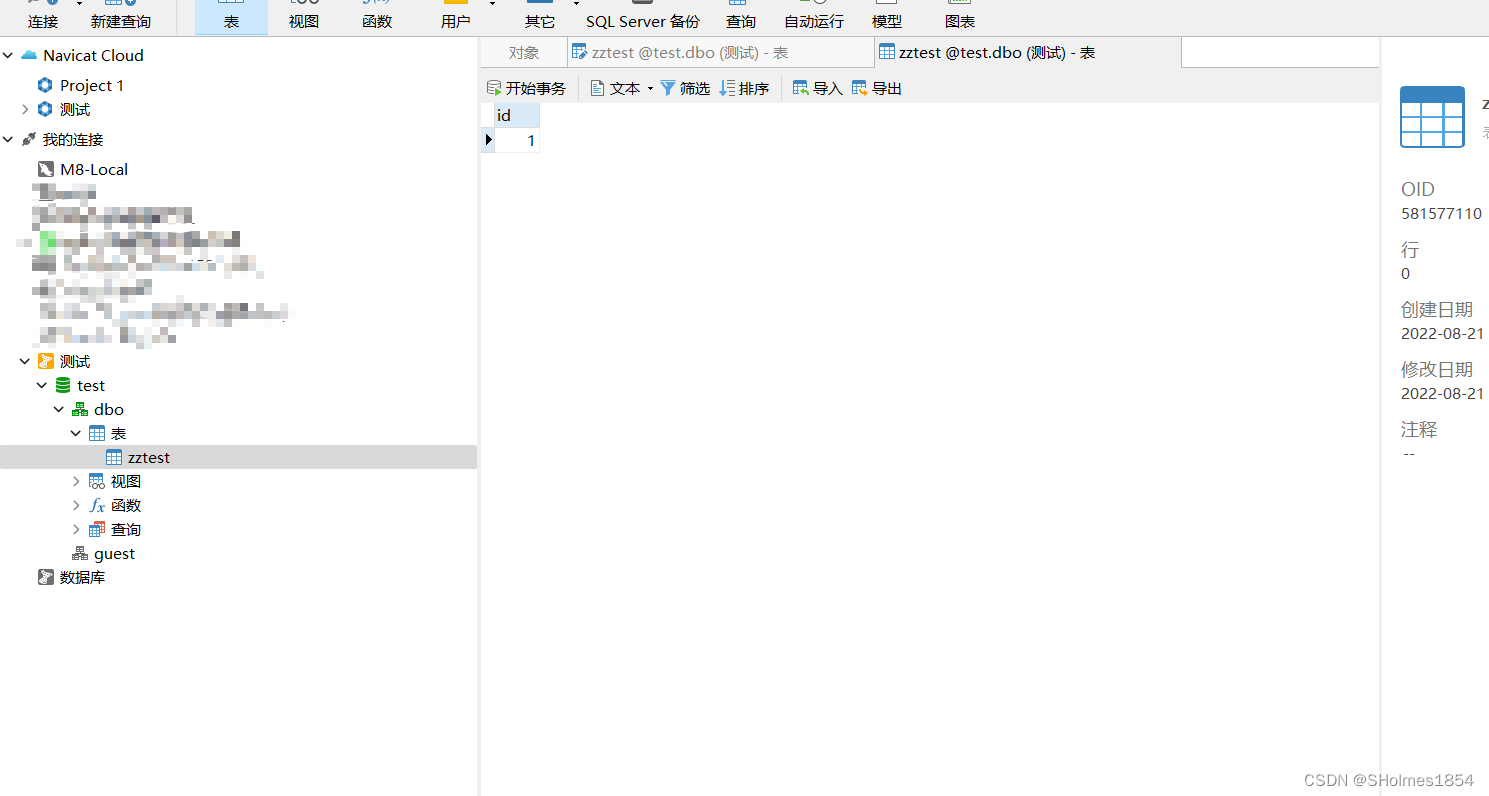The width and height of the screenshot is (1489, 796).
Task: Open dropdown arrow next to 用户
Action: (492, 4)
